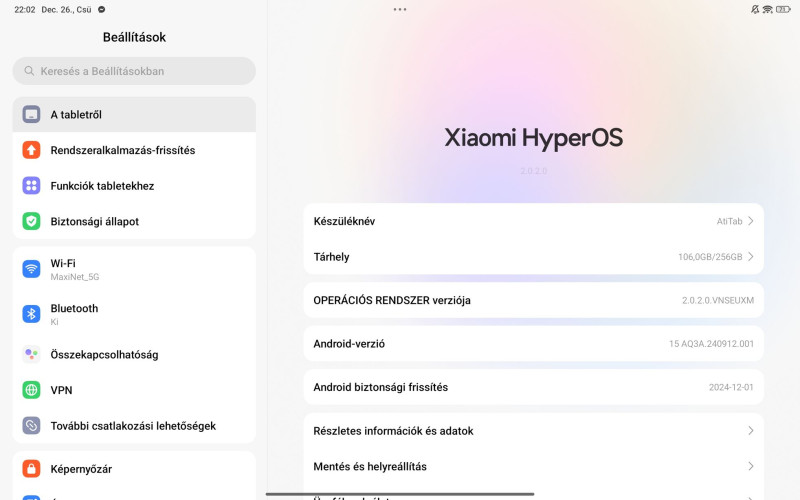
Task: Tap the navigation gesture bar at bottom
Action: pos(400,494)
